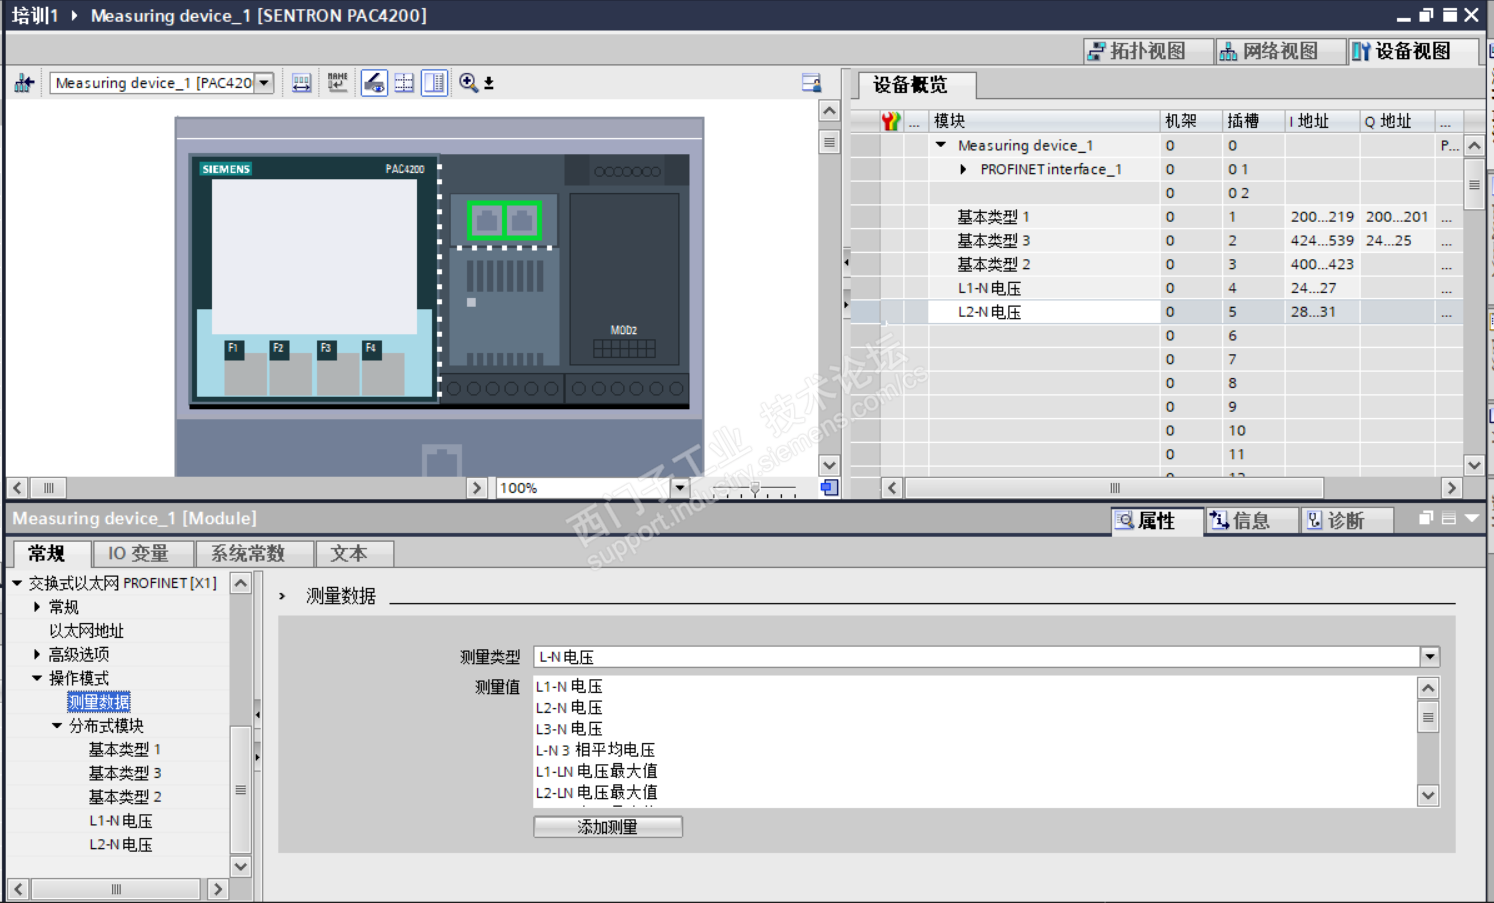Select 以太网地址 in properties tree
Viewport: 1494px width, 903px height.
click(x=87, y=631)
